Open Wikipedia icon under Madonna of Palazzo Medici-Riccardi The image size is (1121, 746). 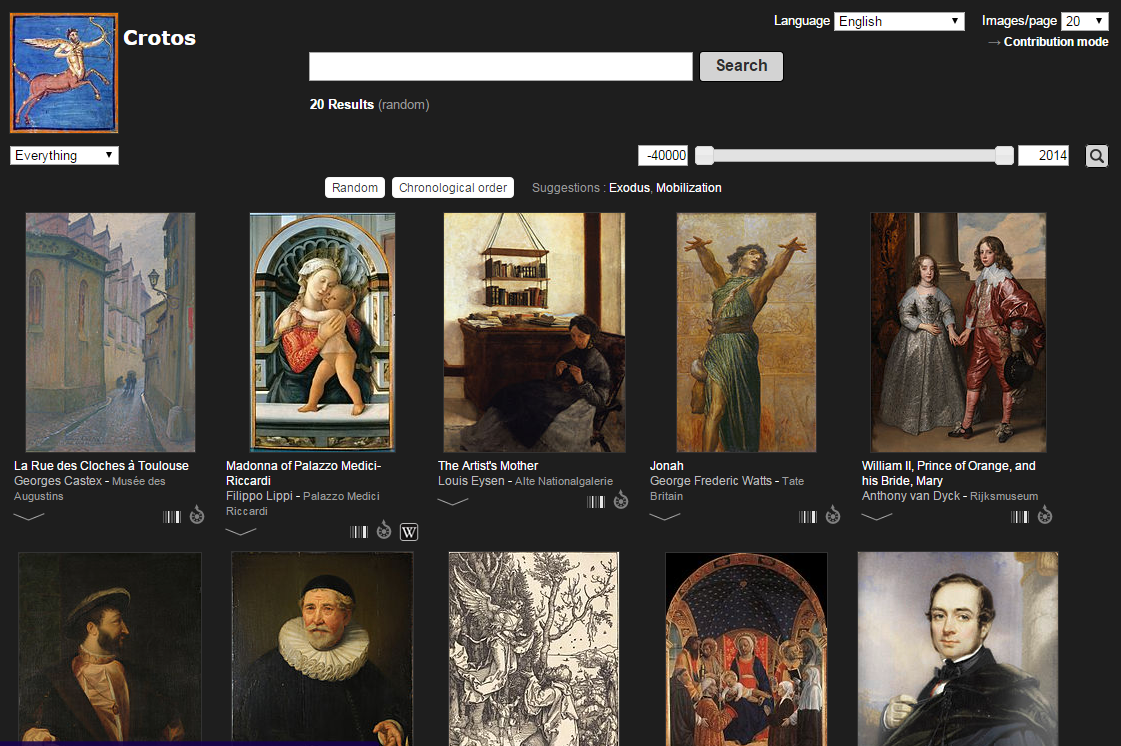point(409,532)
